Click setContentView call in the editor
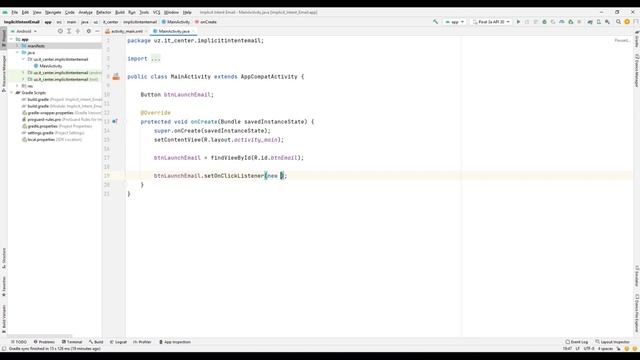Image resolution: width=640 pixels, height=360 pixels. click(178, 140)
